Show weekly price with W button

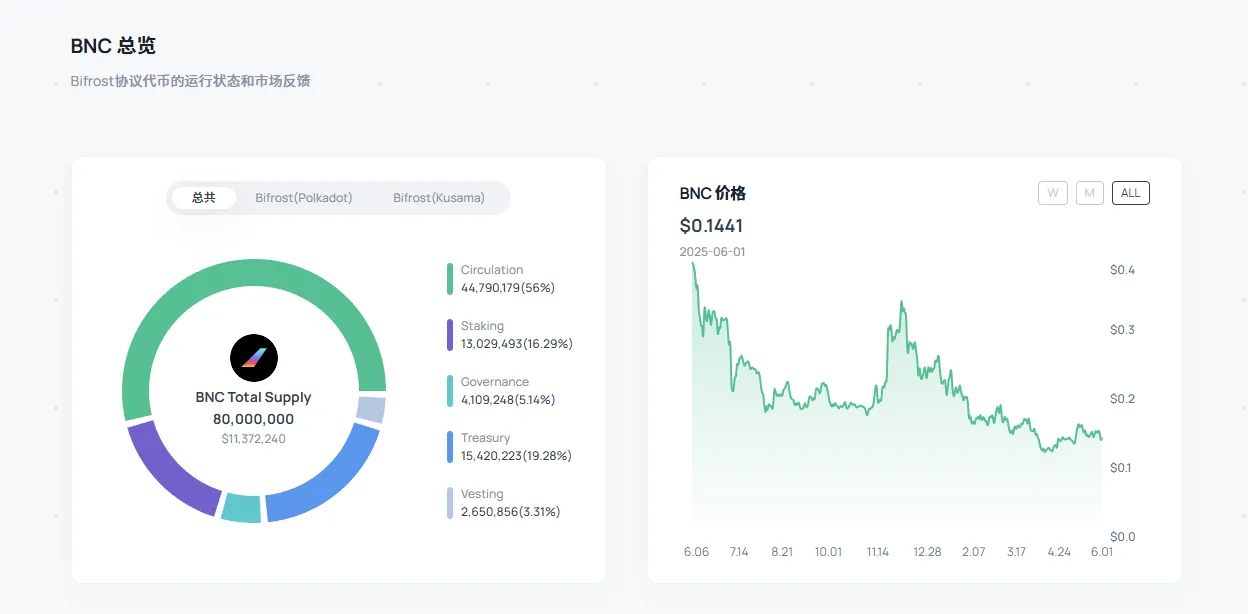1053,193
